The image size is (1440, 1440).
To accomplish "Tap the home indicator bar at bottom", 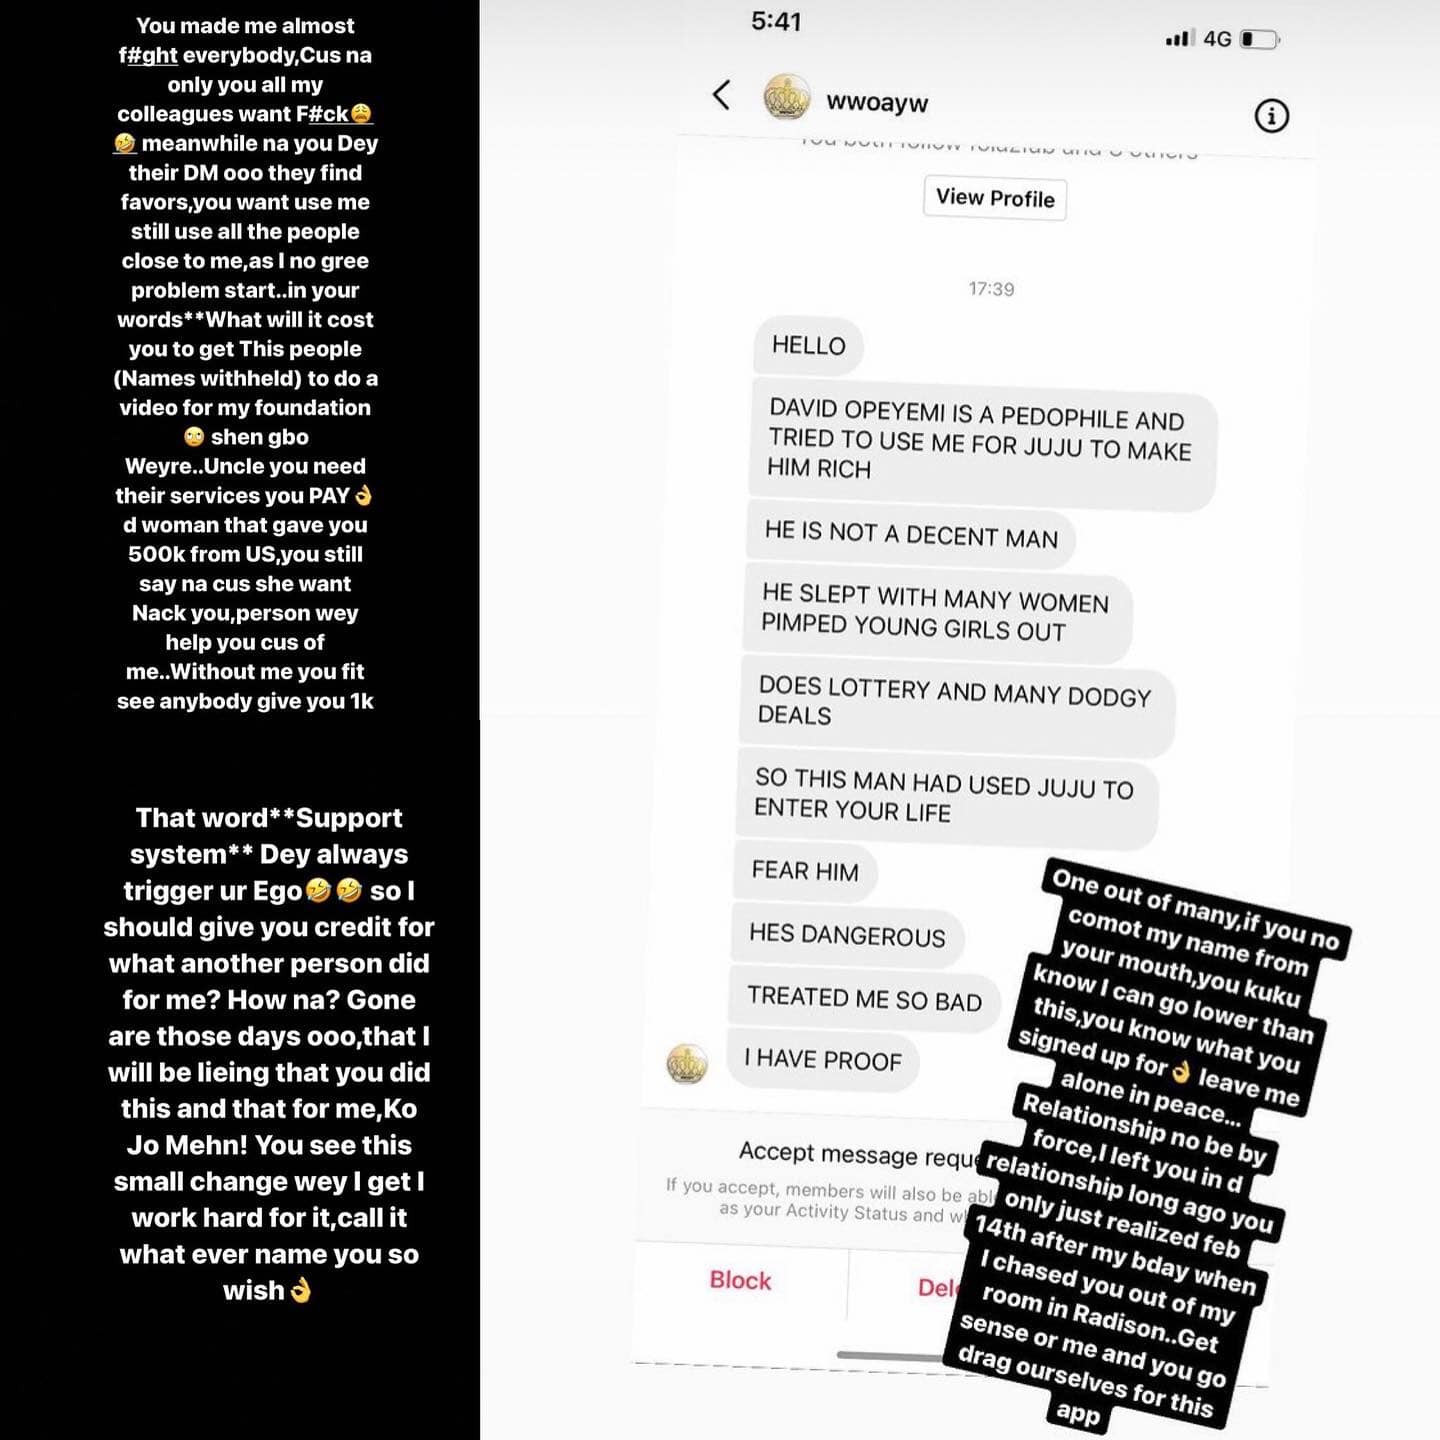I will point(890,1356).
